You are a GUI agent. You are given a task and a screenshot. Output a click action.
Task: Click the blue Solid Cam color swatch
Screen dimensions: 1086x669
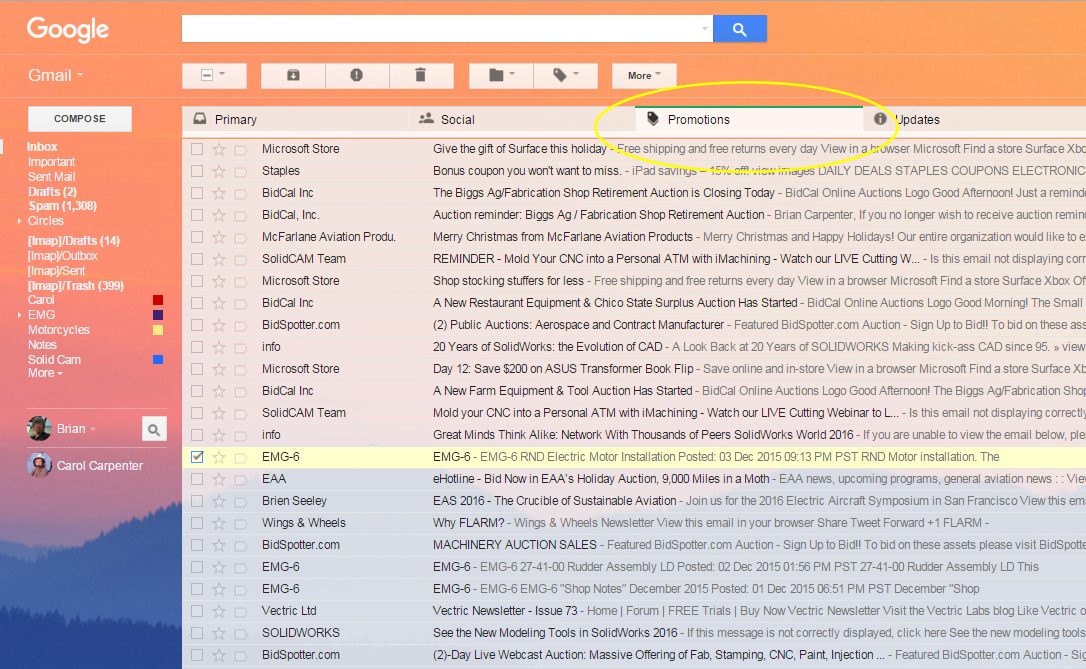click(158, 359)
